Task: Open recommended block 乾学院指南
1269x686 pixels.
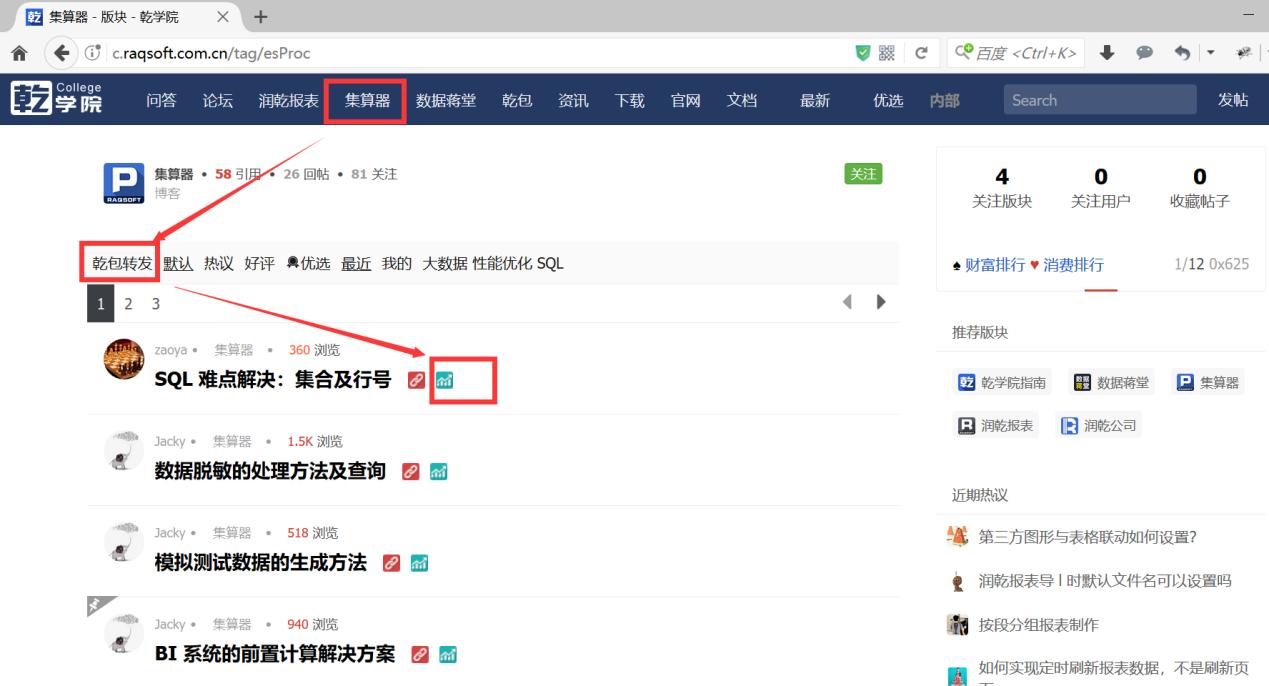Action: coord(1003,382)
